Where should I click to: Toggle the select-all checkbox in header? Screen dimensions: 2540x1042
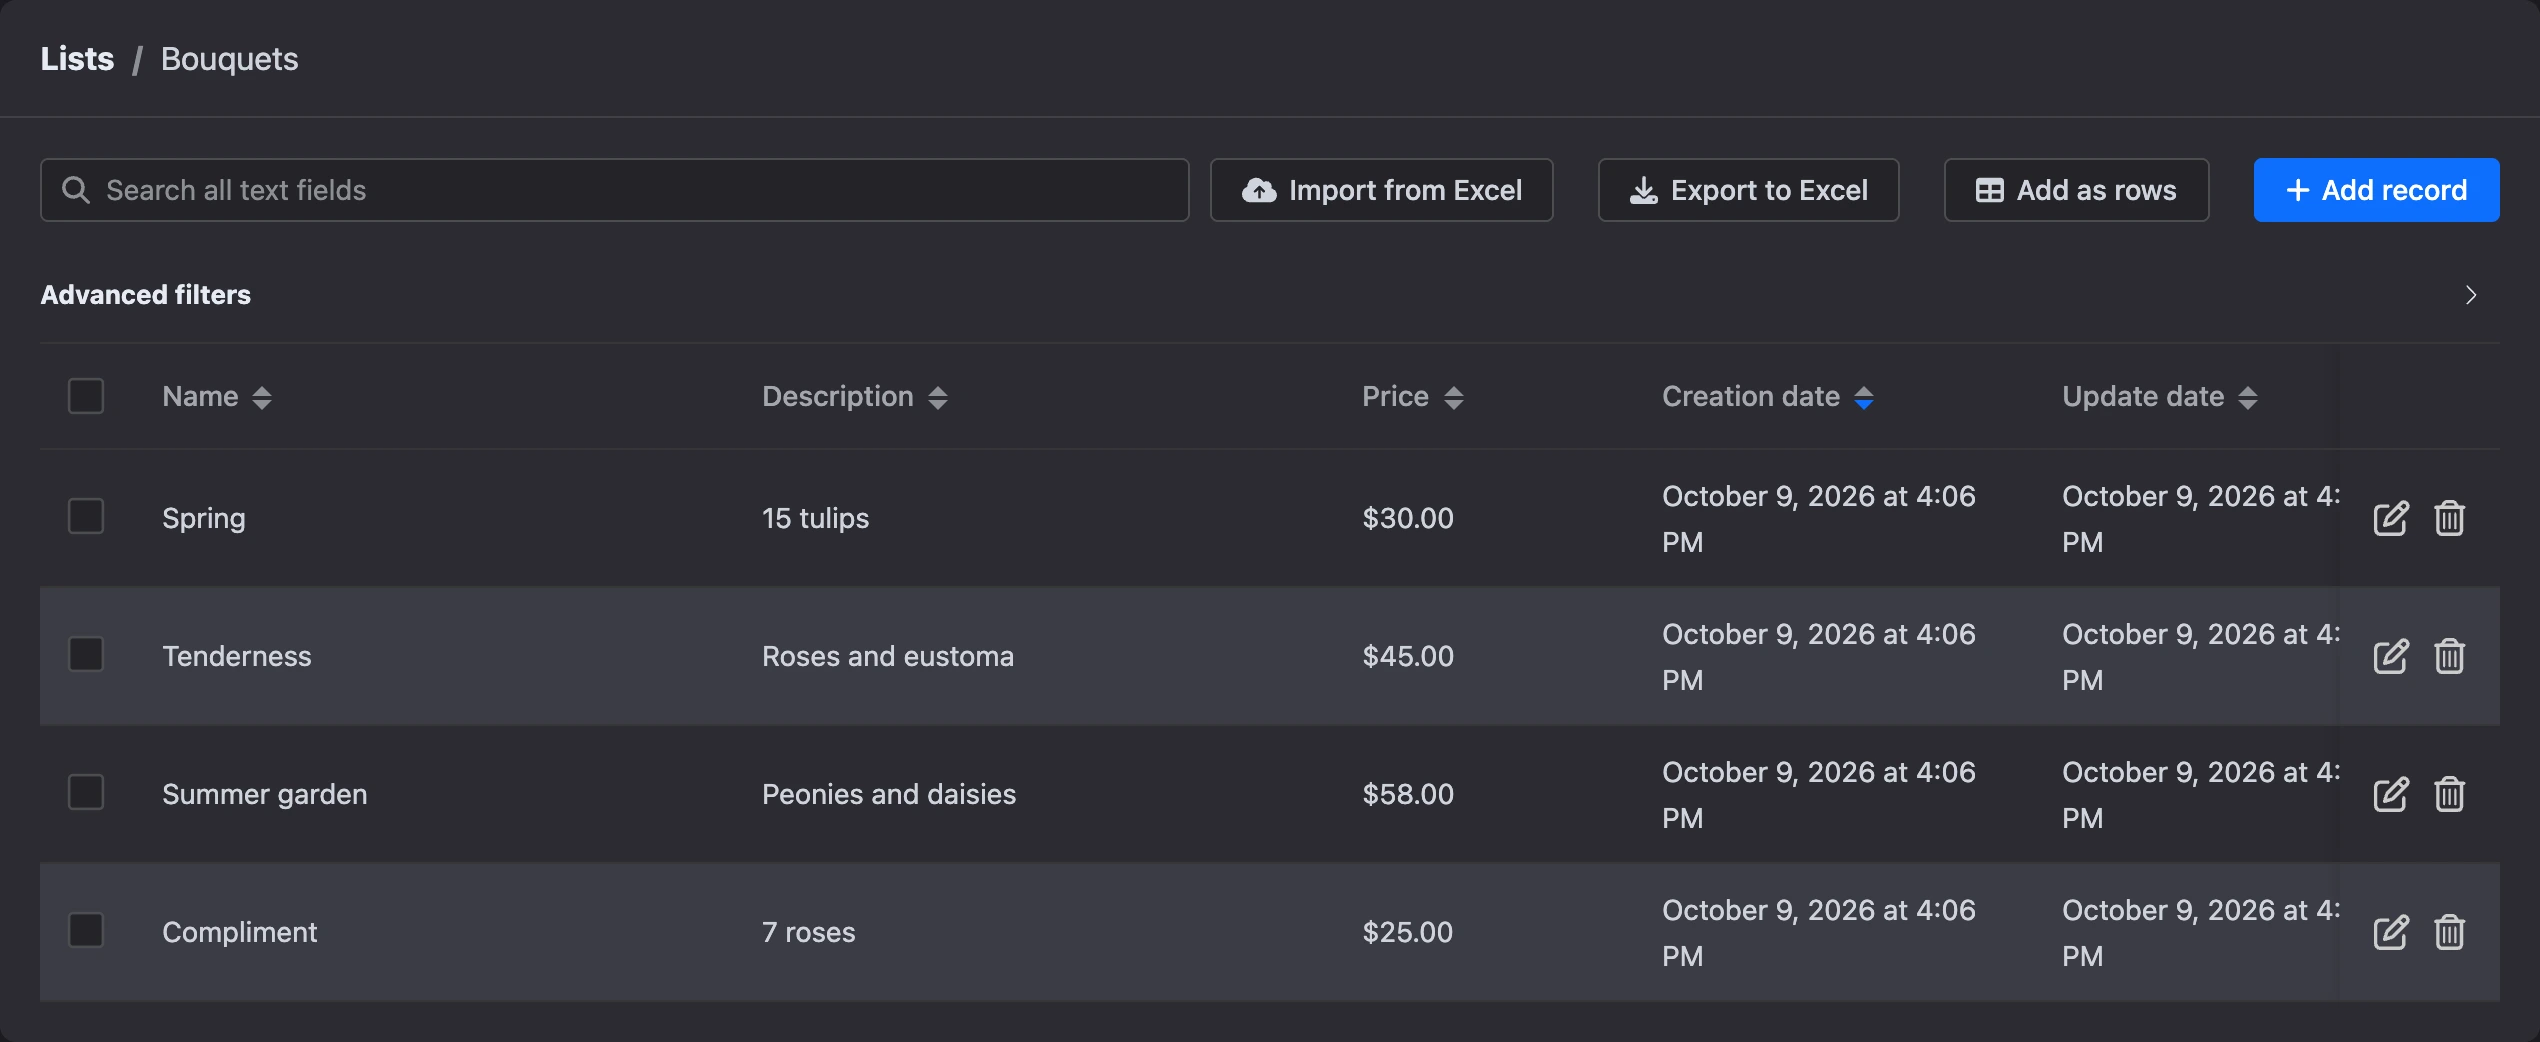[x=86, y=396]
